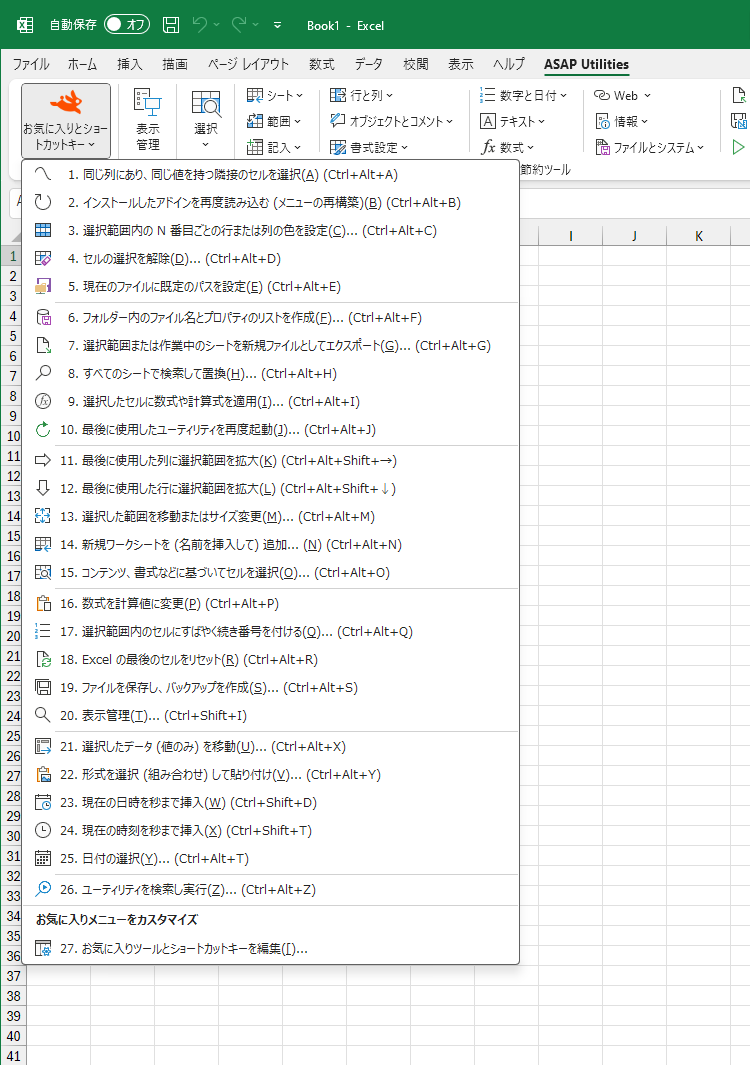Click clock icon for item 24 現在の時刻

pos(43,829)
